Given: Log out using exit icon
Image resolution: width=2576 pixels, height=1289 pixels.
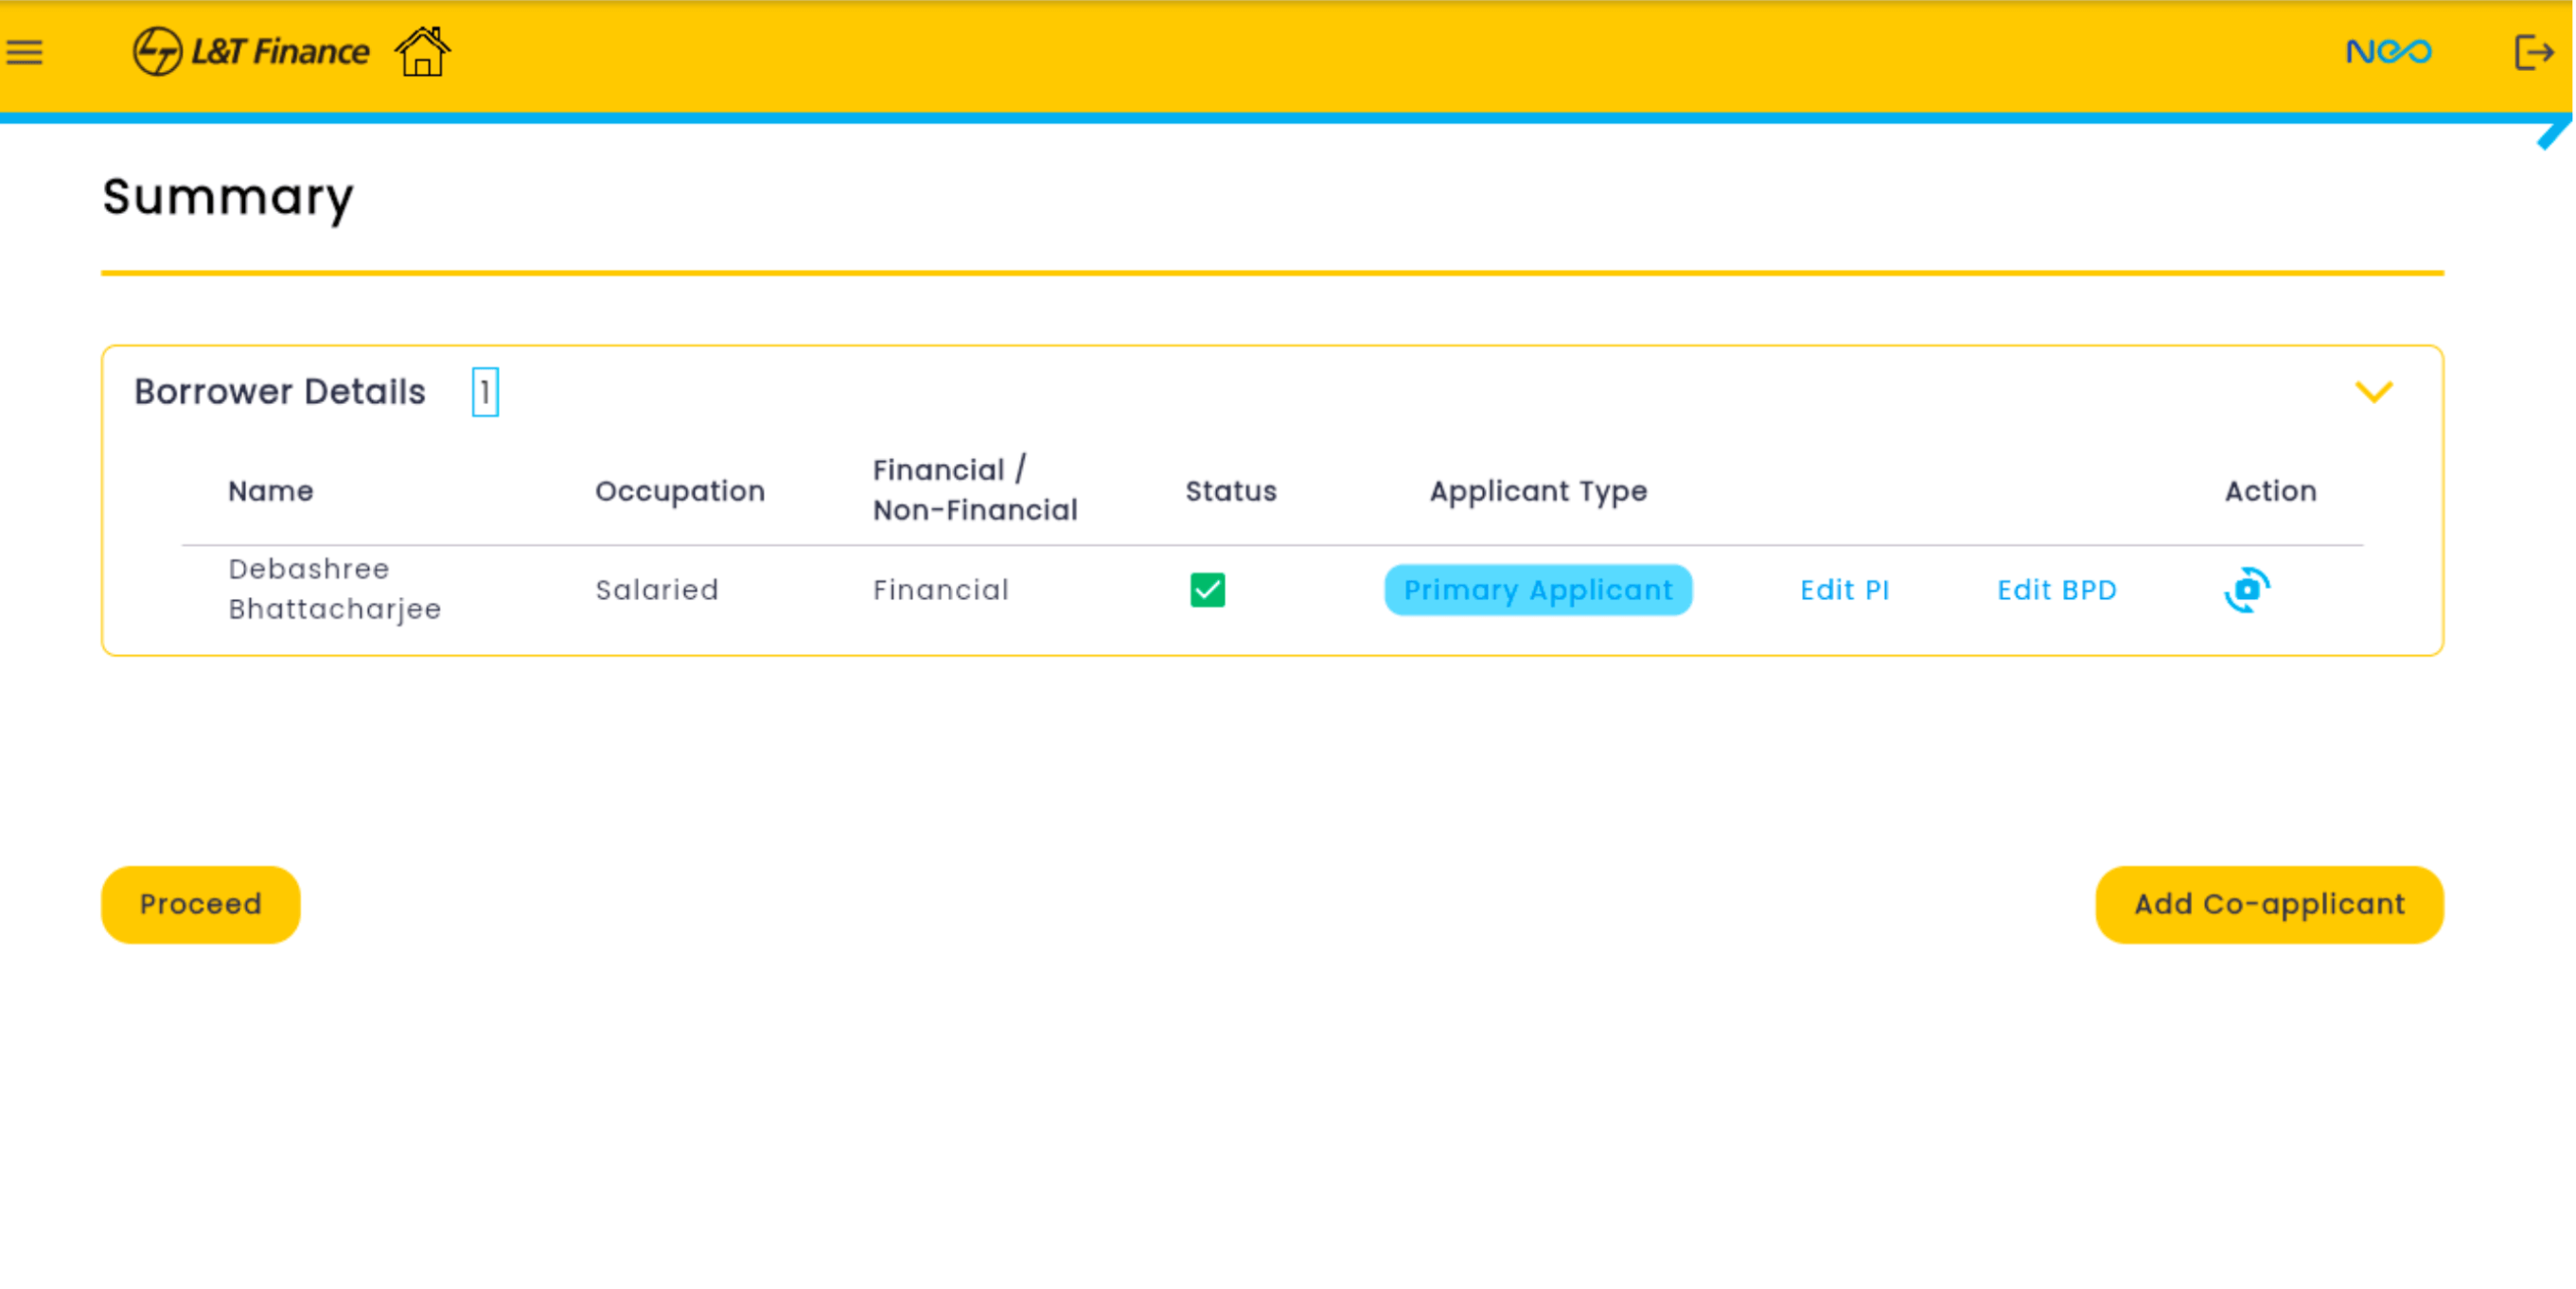Looking at the screenshot, I should (2532, 52).
